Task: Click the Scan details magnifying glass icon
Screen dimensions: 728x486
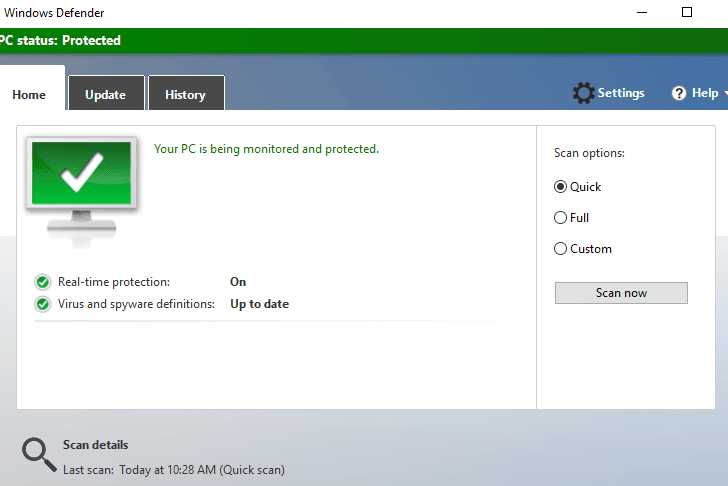Action: click(39, 455)
